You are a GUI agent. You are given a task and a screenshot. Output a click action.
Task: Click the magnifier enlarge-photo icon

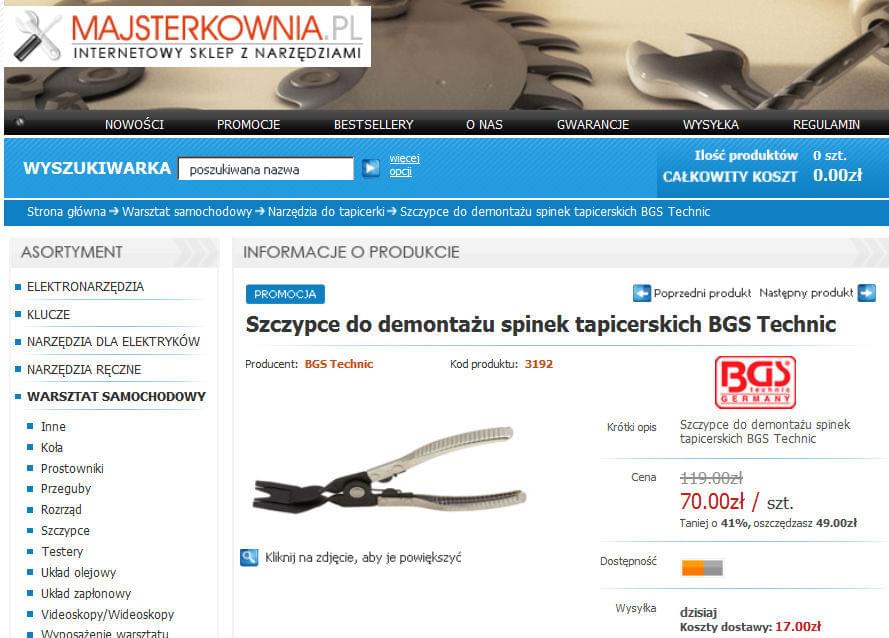point(249,557)
